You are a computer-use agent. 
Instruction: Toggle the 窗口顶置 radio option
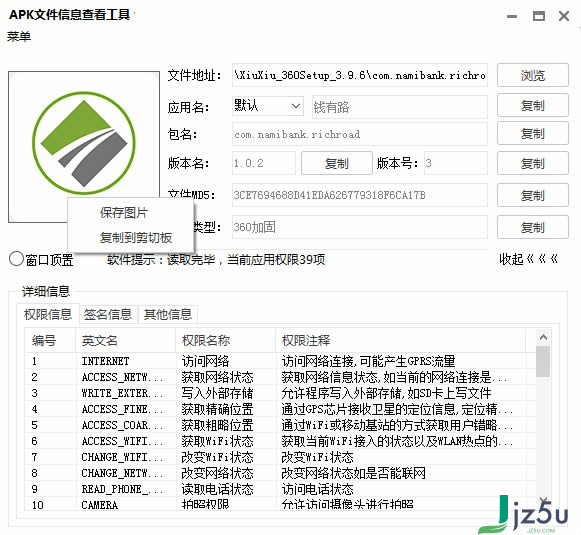tap(41, 259)
